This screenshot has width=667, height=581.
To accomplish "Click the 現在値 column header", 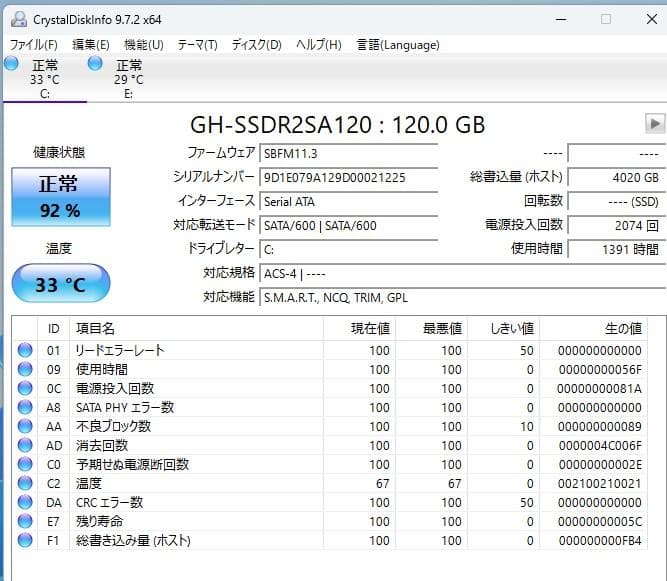I will [x=359, y=328].
